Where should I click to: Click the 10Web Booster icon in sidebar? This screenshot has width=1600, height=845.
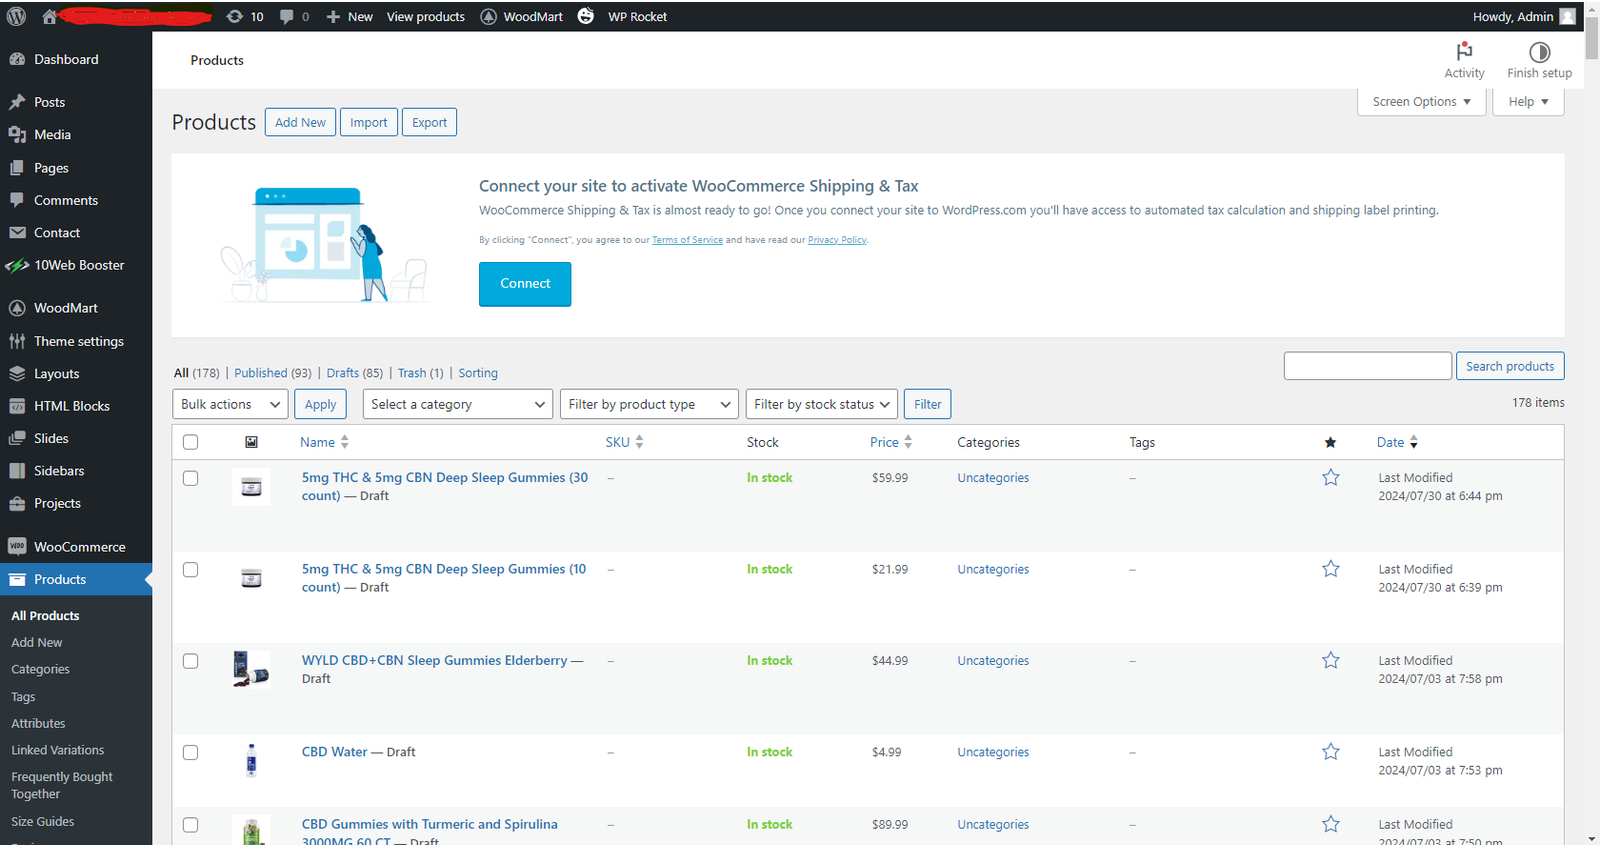click(17, 265)
